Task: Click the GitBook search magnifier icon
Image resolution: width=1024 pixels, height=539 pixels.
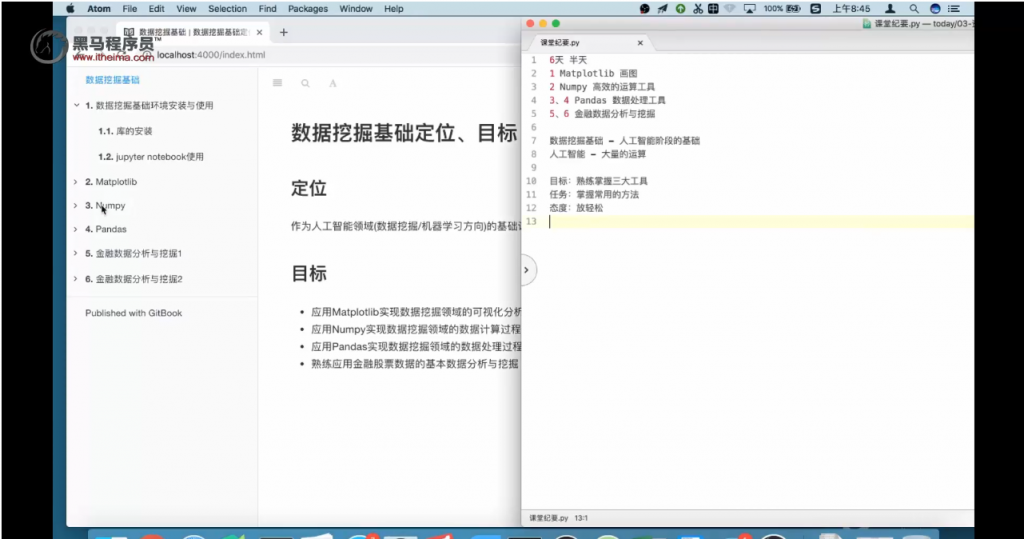Action: (305, 83)
